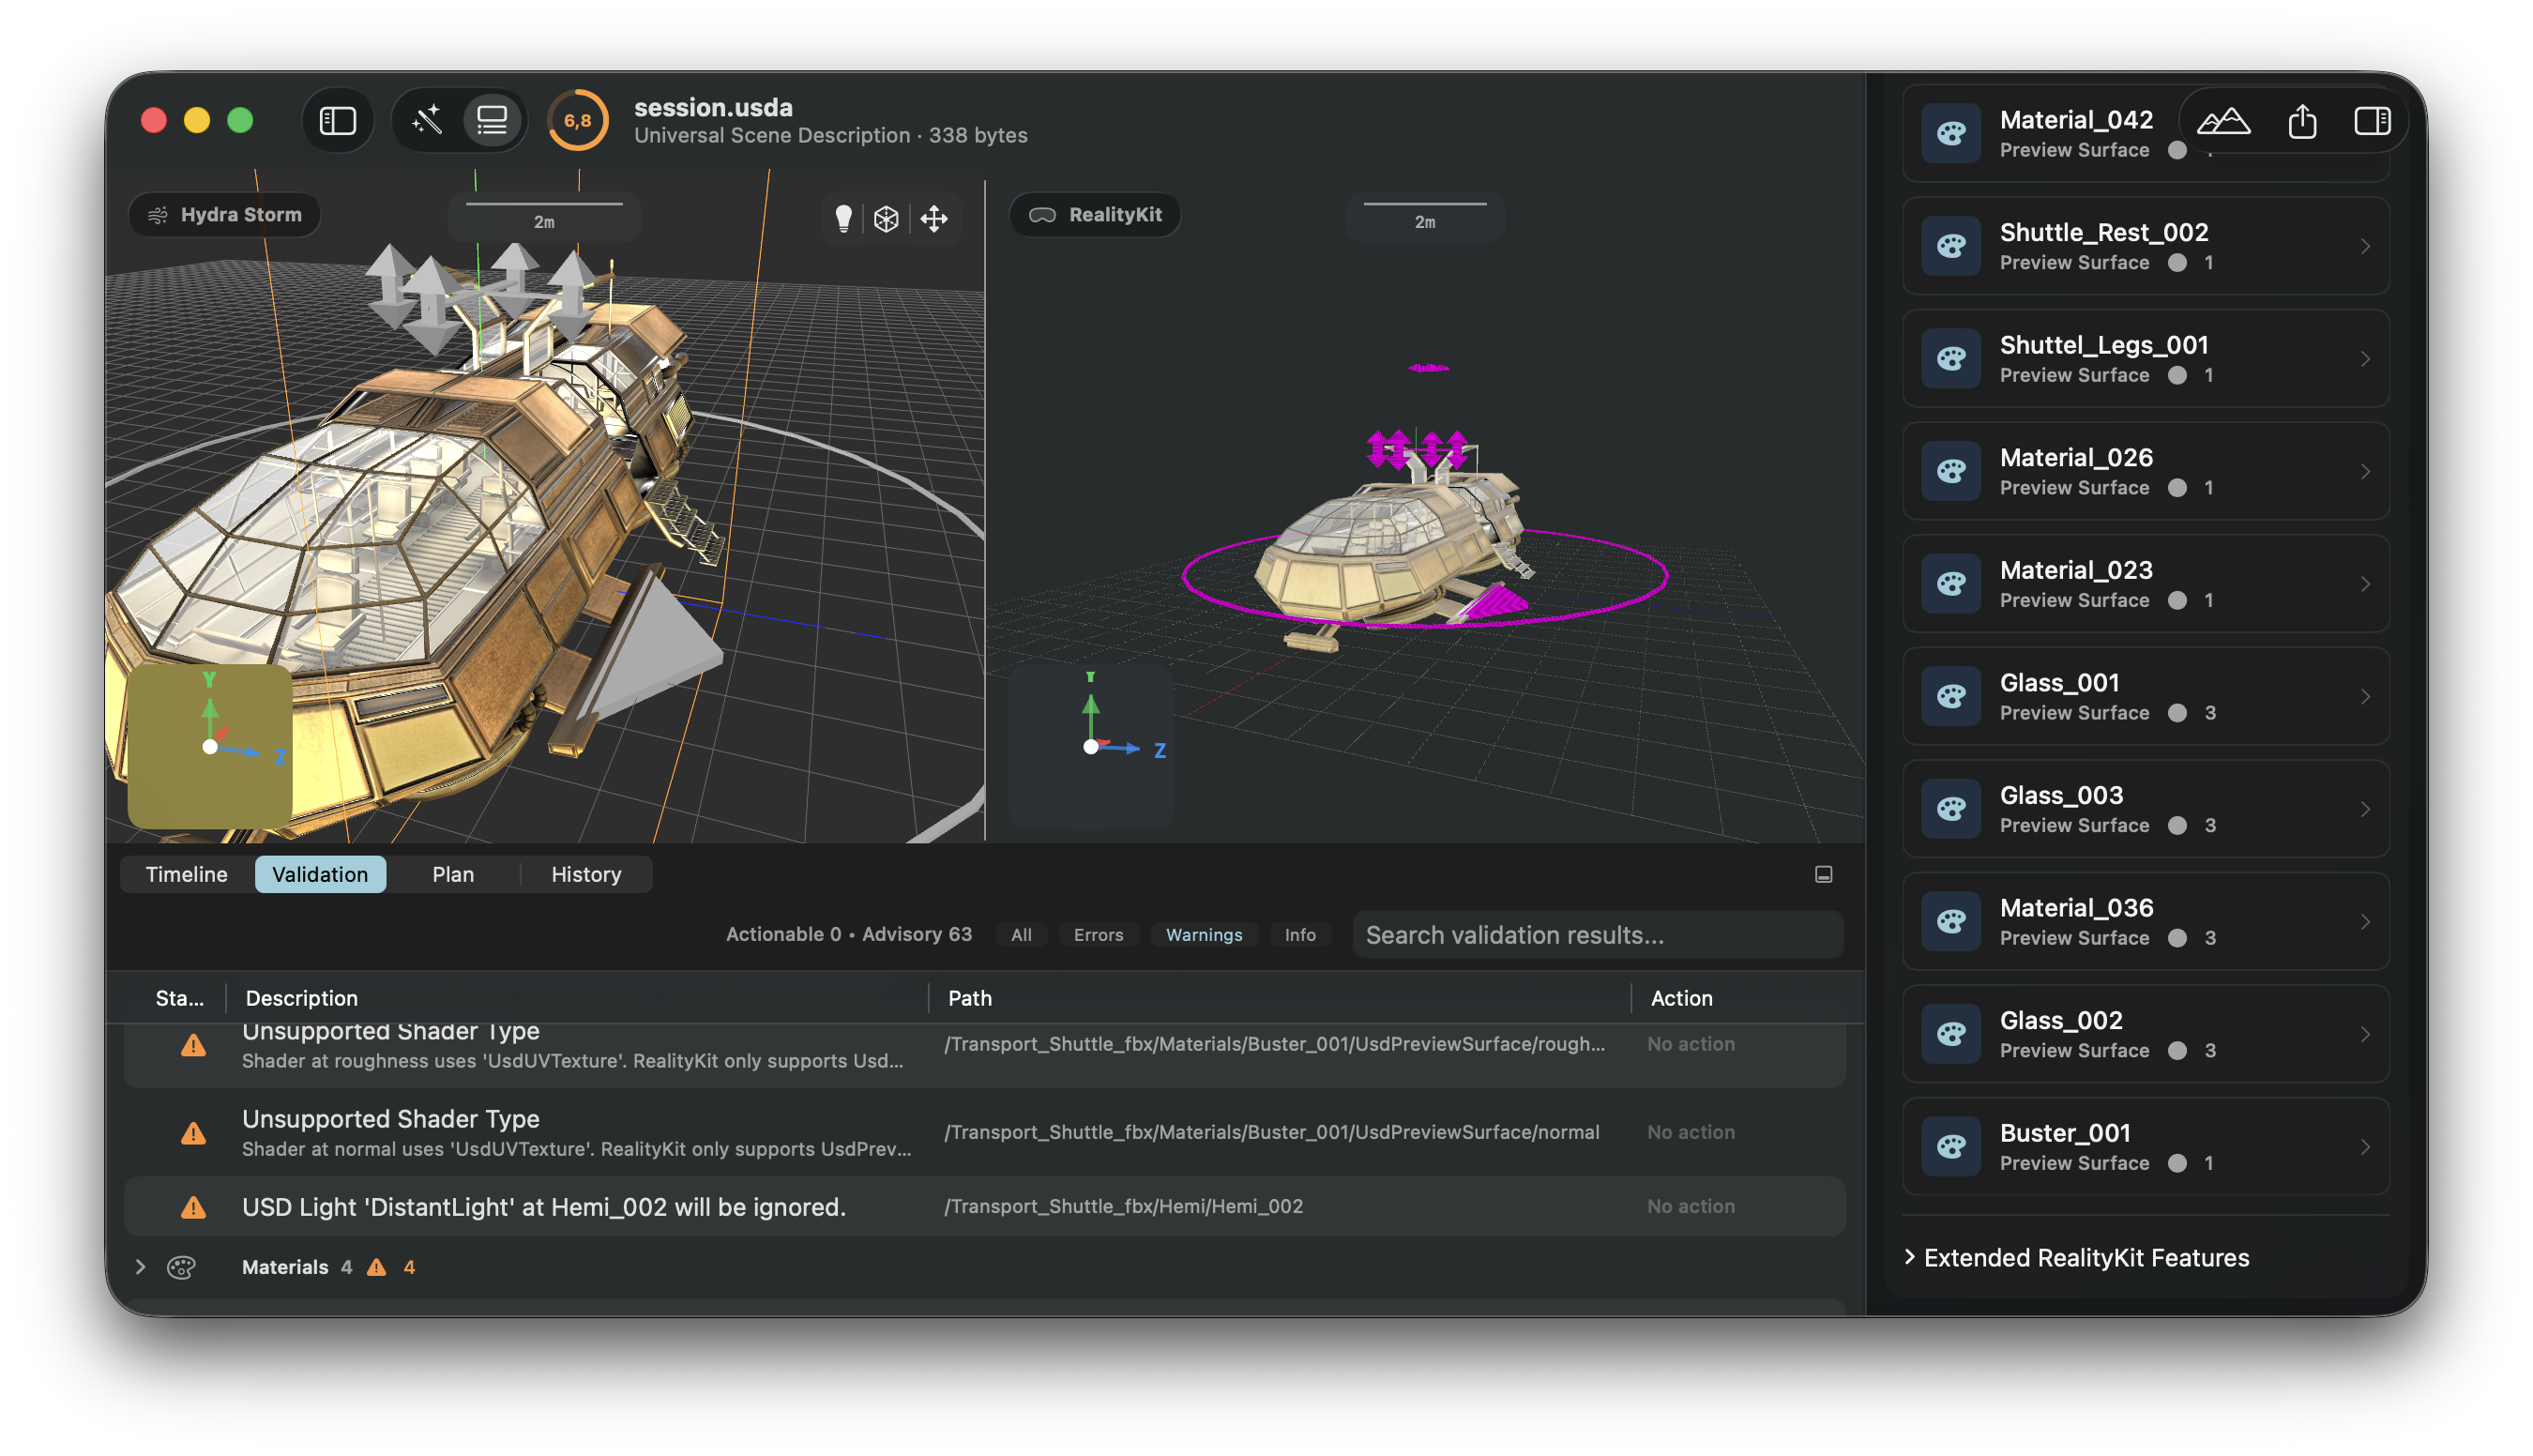Image resolution: width=2533 pixels, height=1456 pixels.
Task: Expand the Materials validation group
Action: (140, 1267)
